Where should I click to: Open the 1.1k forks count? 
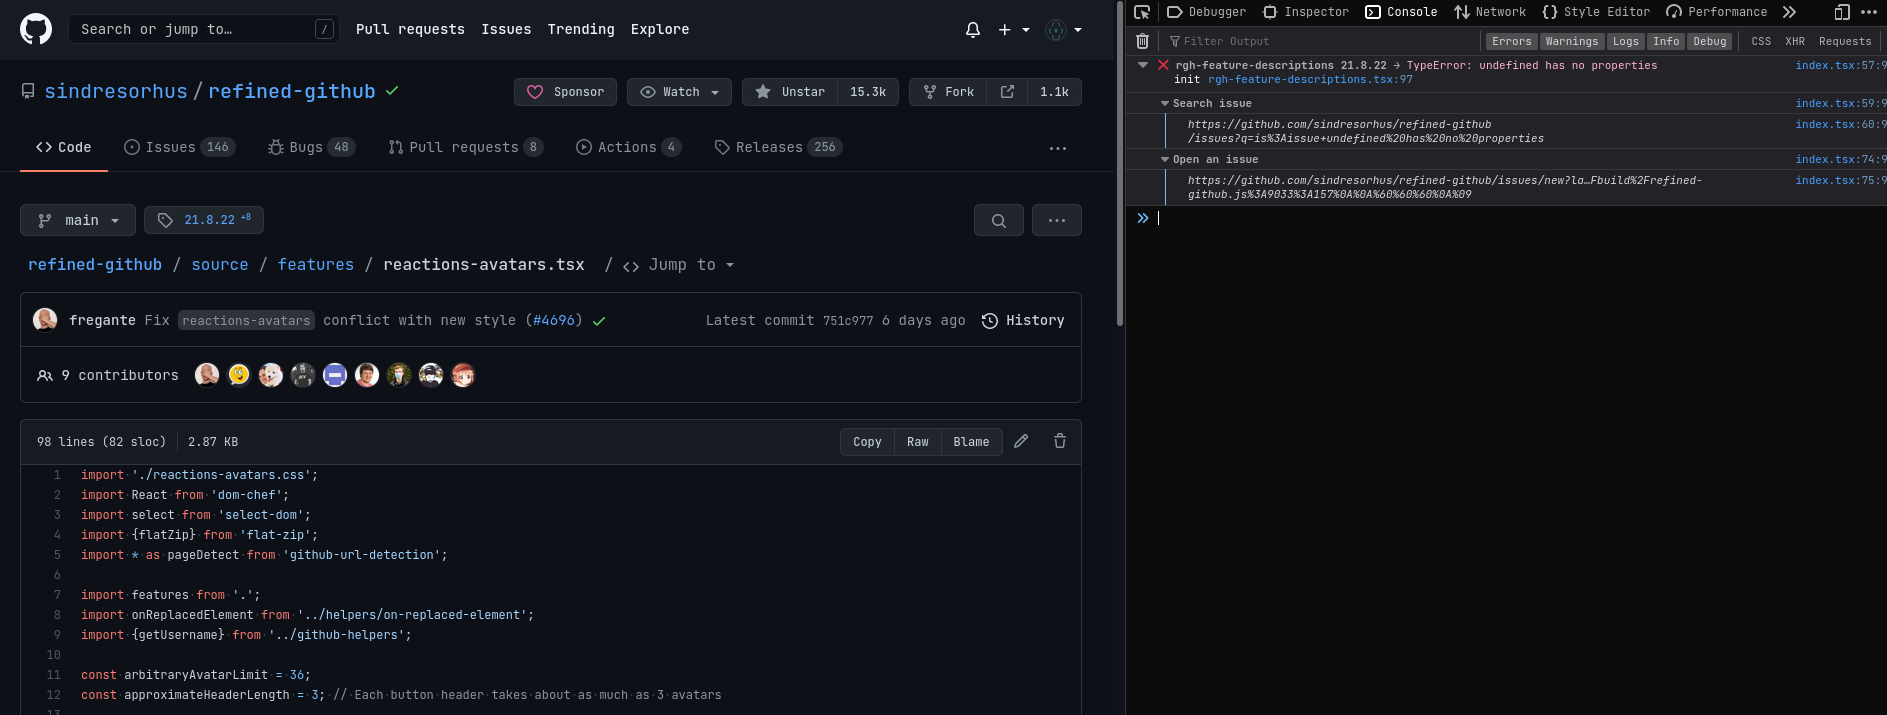pyautogui.click(x=1054, y=92)
